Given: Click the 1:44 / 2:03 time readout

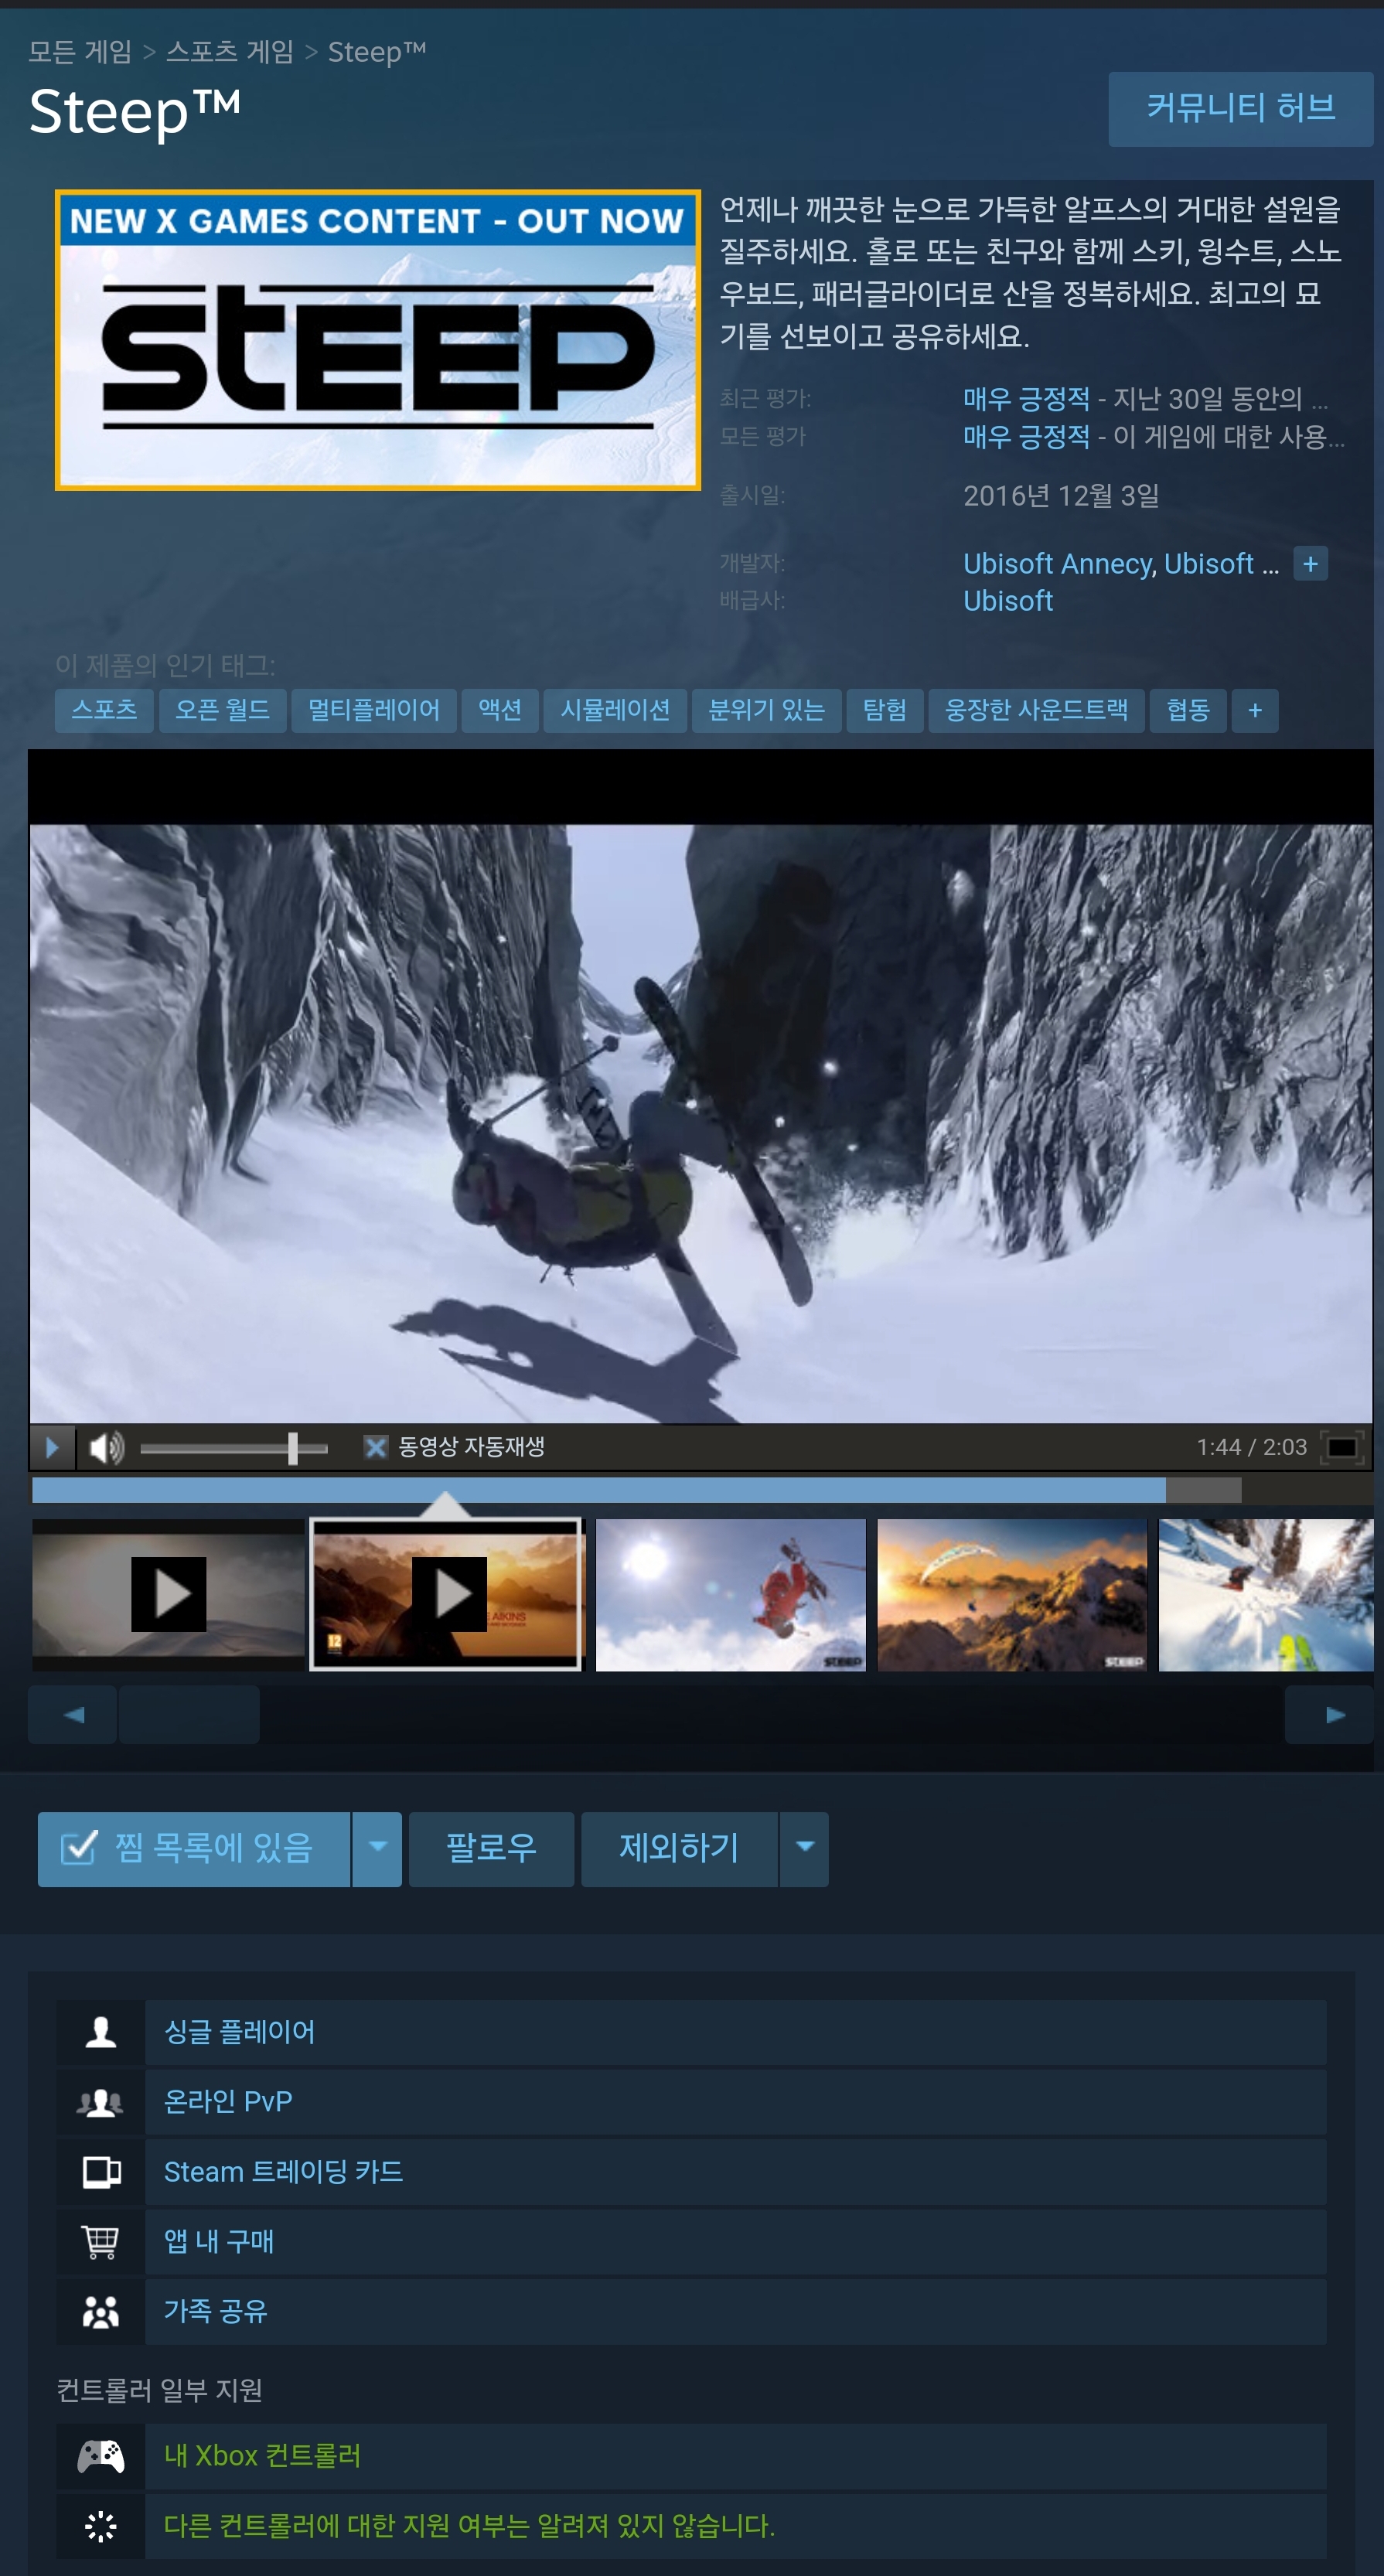Looking at the screenshot, I should (1251, 1447).
